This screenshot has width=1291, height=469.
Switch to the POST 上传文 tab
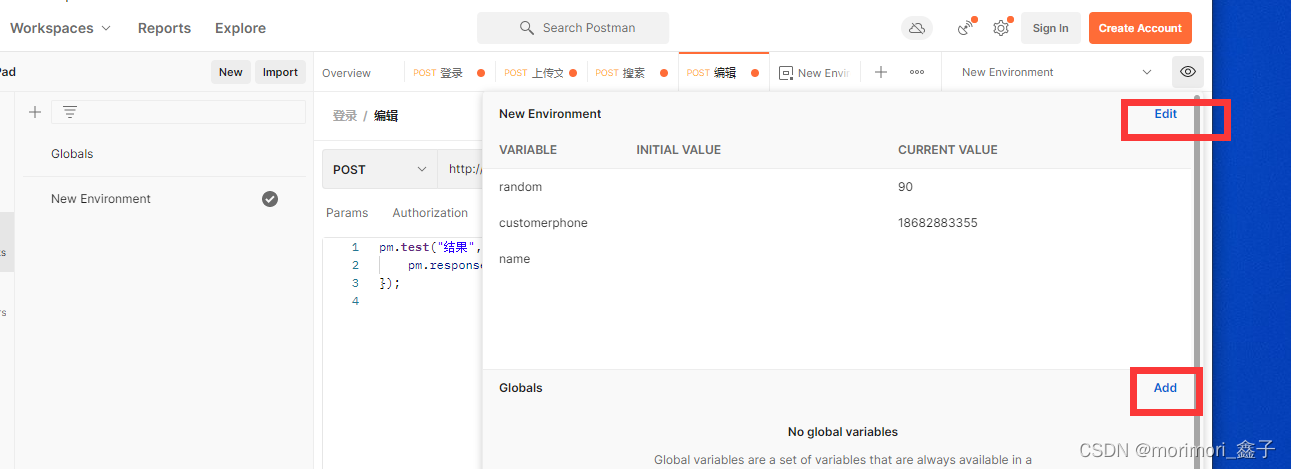(x=540, y=73)
